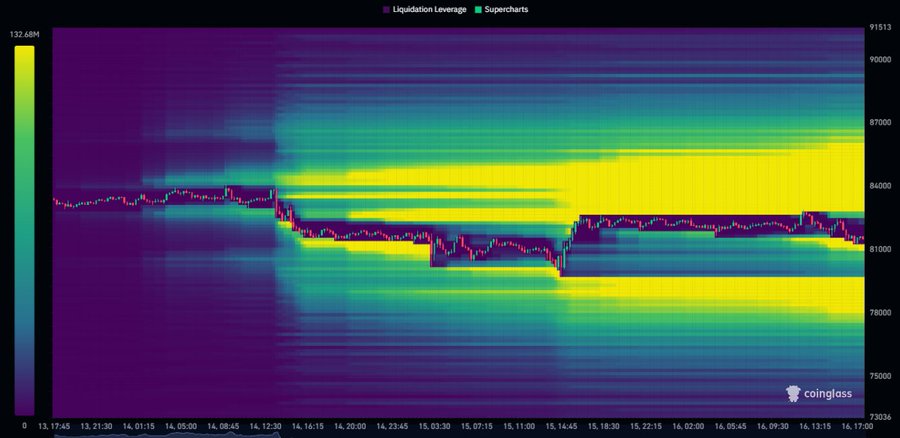Click the 0 minimum scale value
The width and height of the screenshot is (900, 438).
point(24,425)
